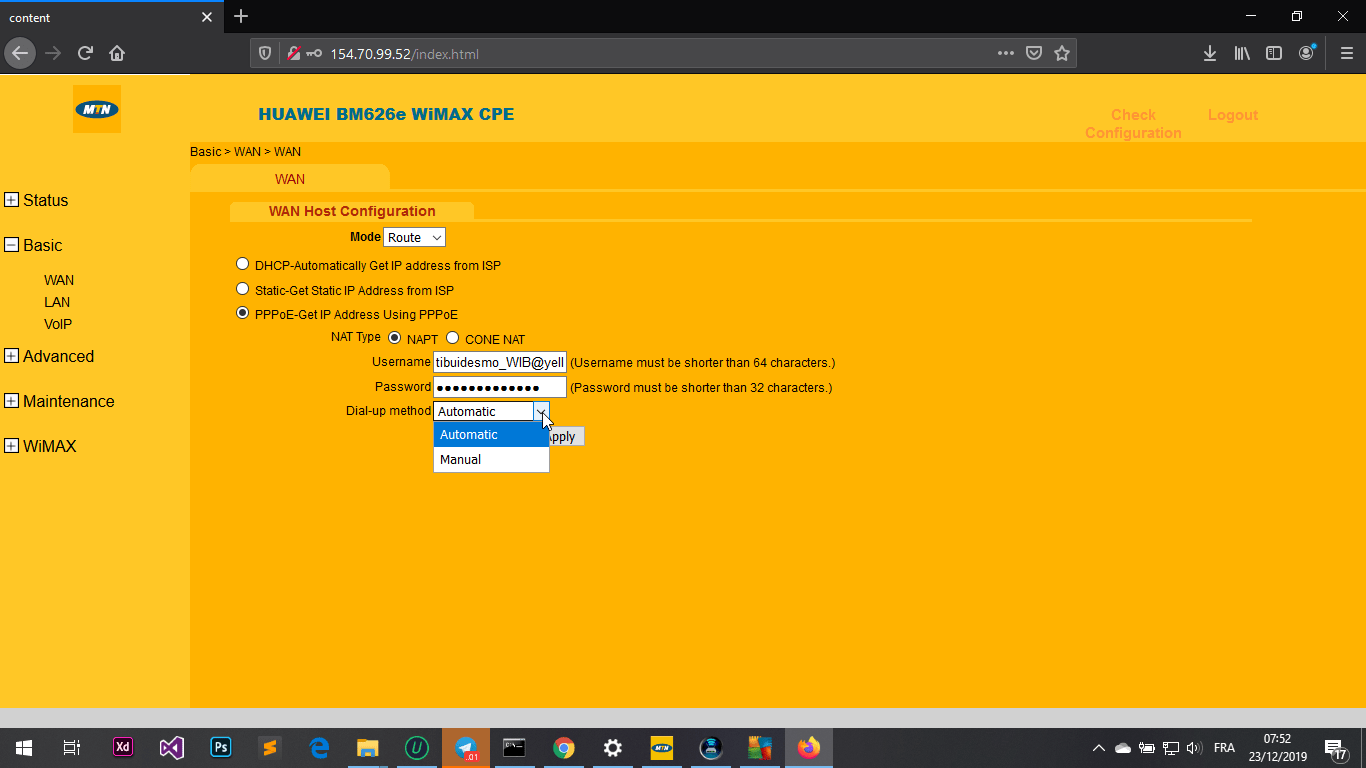Save page to Pocket icon
The height and width of the screenshot is (768, 1366).
[x=1034, y=53]
